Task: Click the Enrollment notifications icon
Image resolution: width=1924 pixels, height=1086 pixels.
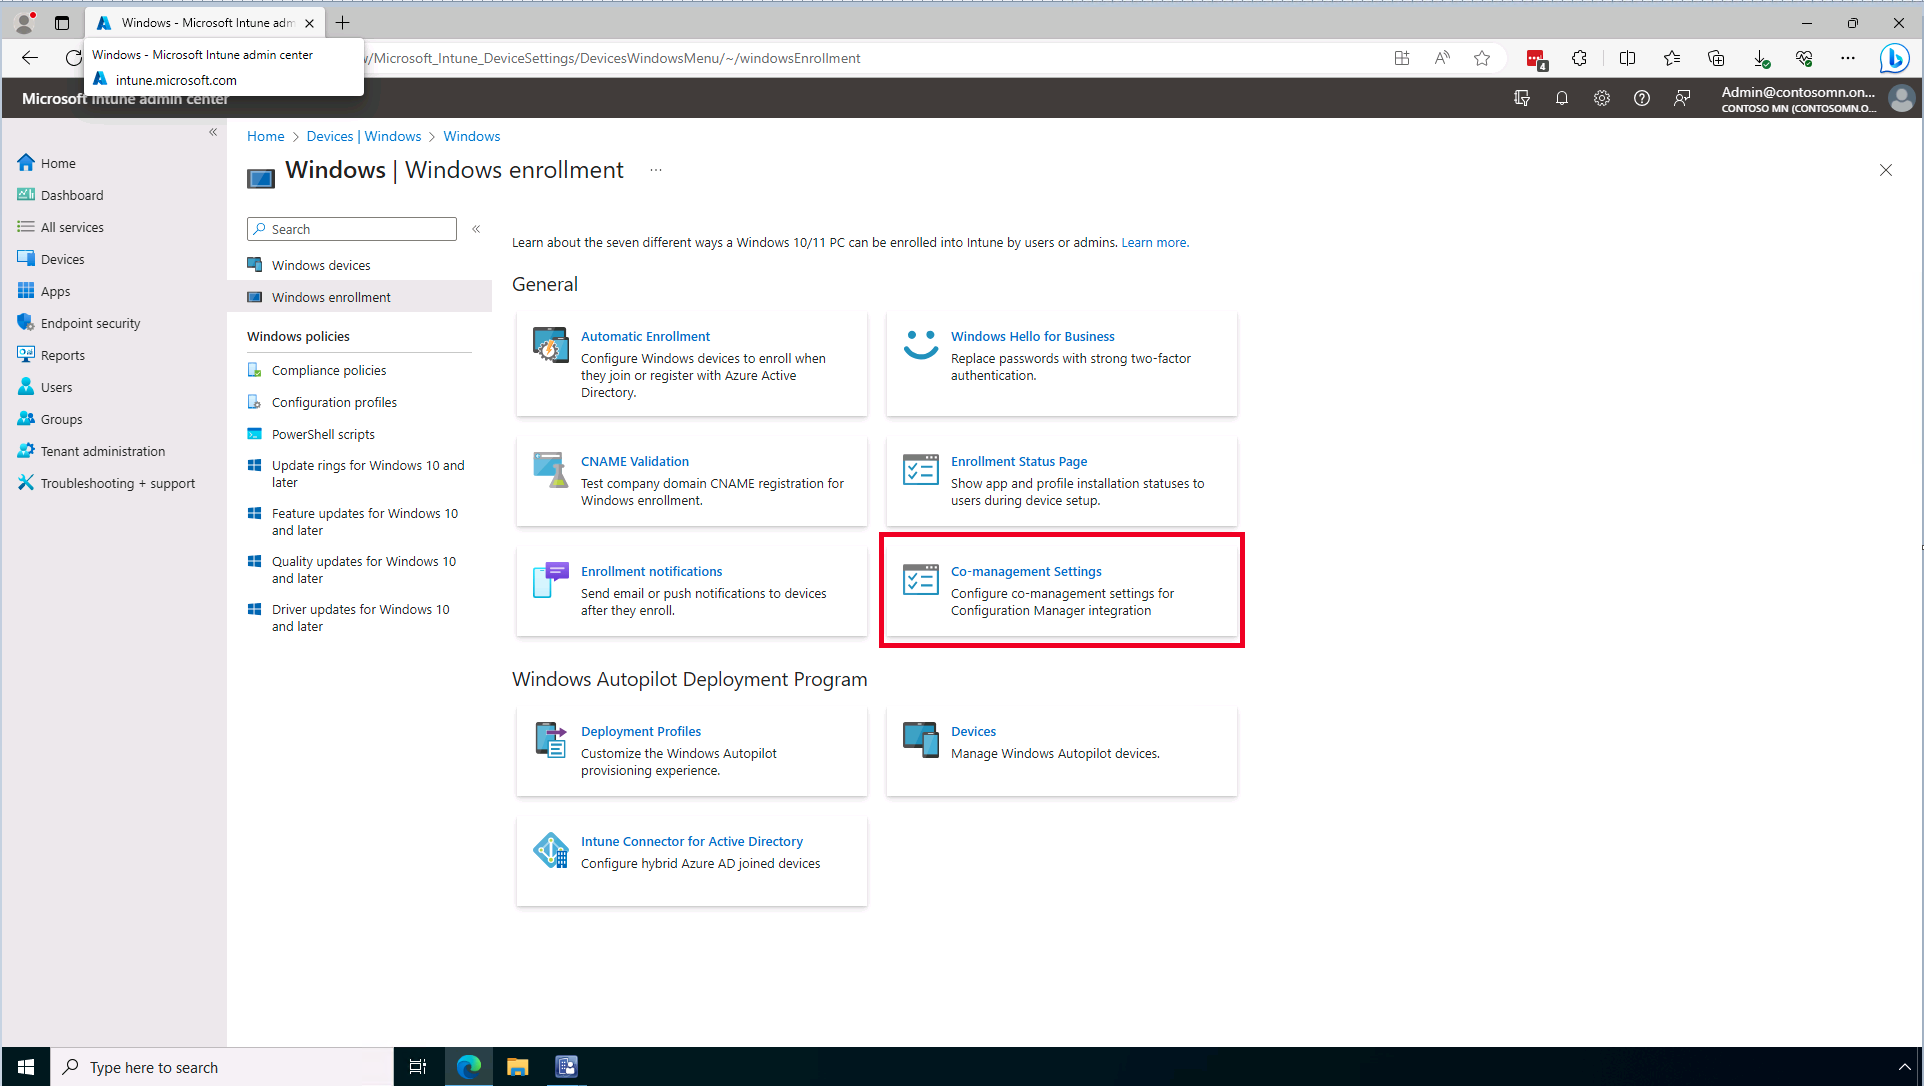Action: (x=550, y=580)
